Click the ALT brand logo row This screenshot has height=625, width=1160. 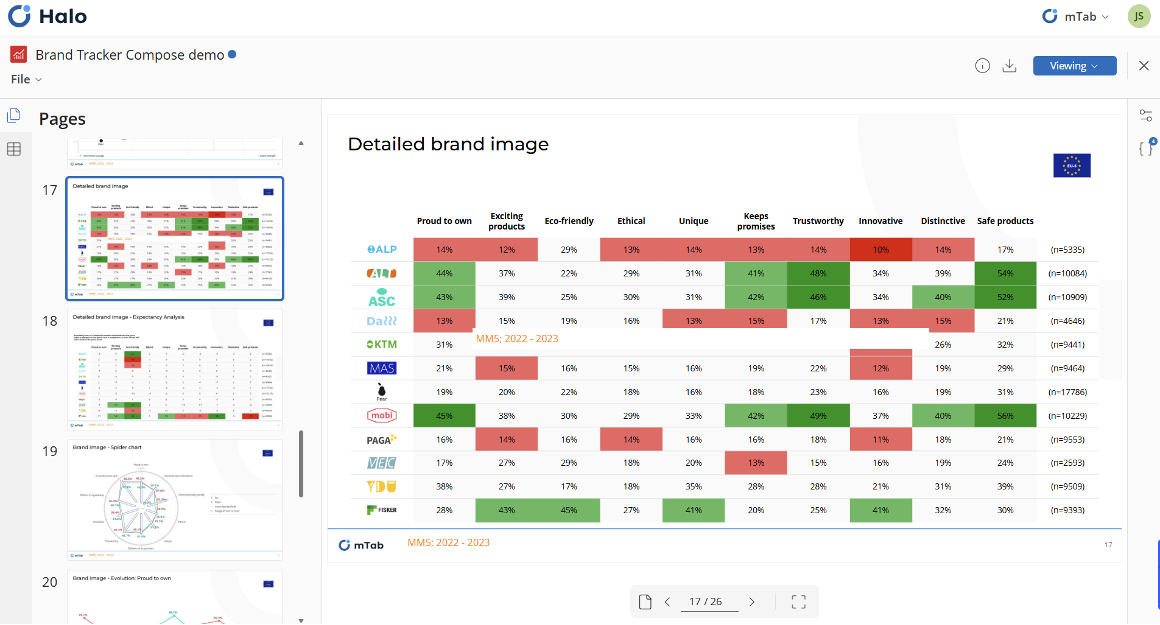tap(382, 273)
